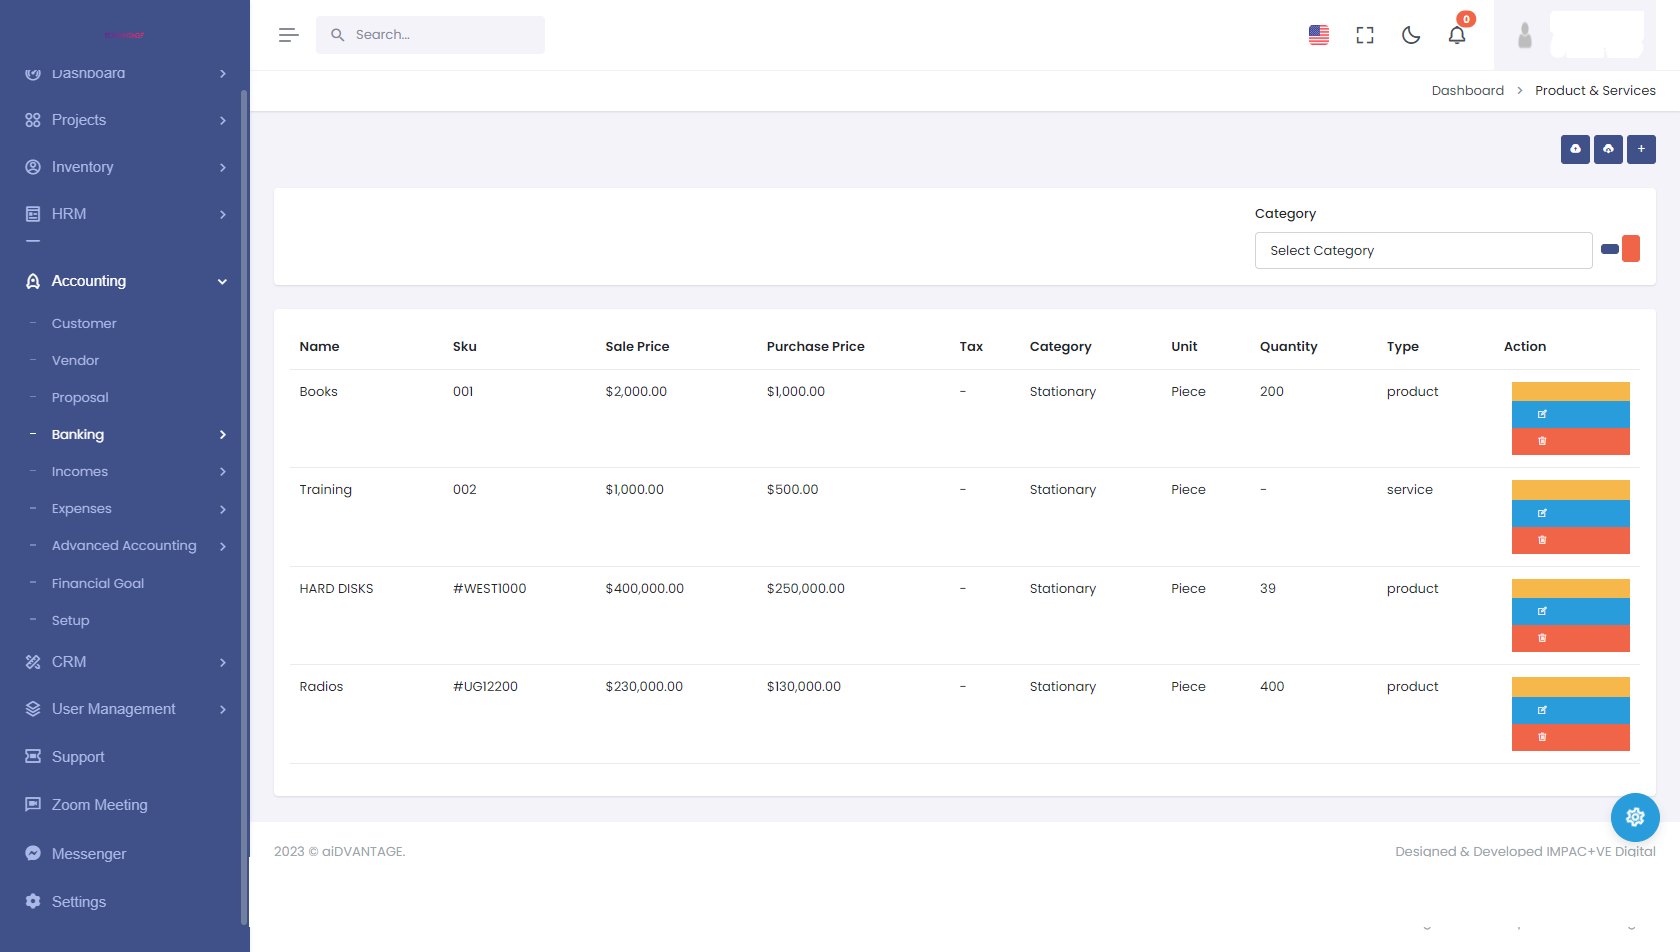
Task: Click the US flag language icon
Action: coord(1319,35)
